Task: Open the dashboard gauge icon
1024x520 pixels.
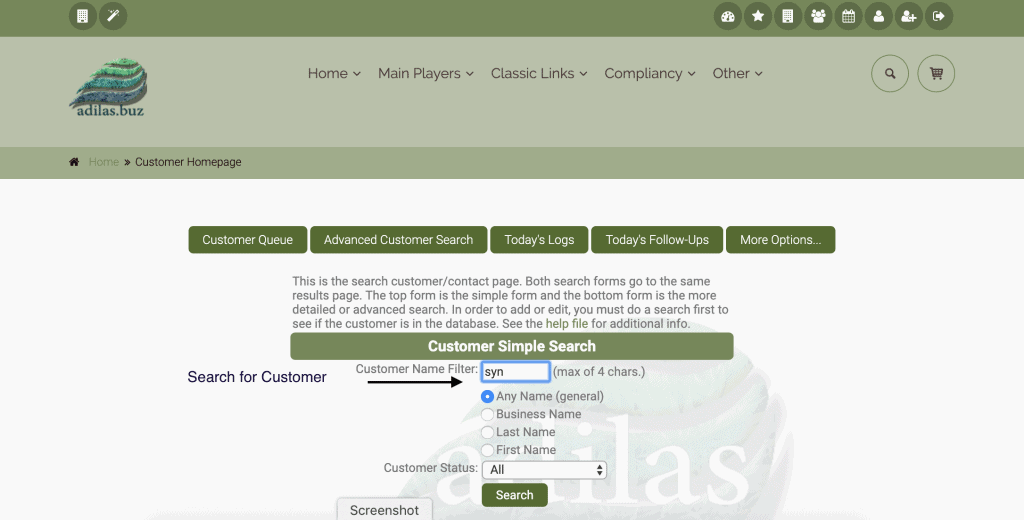Action: tap(728, 16)
